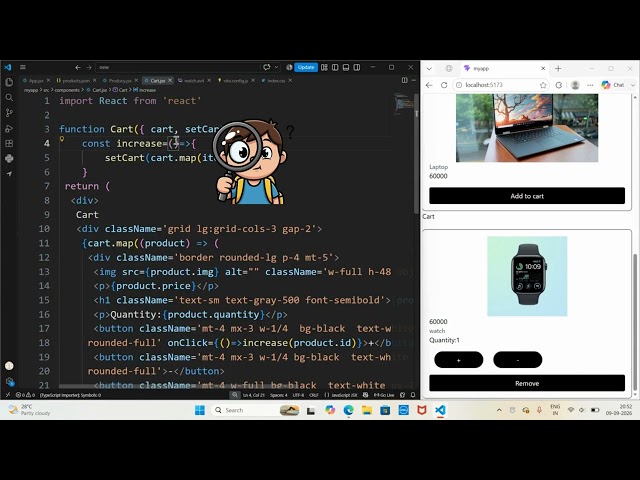
Task: Open the remote window indicator in status bar
Action: click(x=7, y=395)
